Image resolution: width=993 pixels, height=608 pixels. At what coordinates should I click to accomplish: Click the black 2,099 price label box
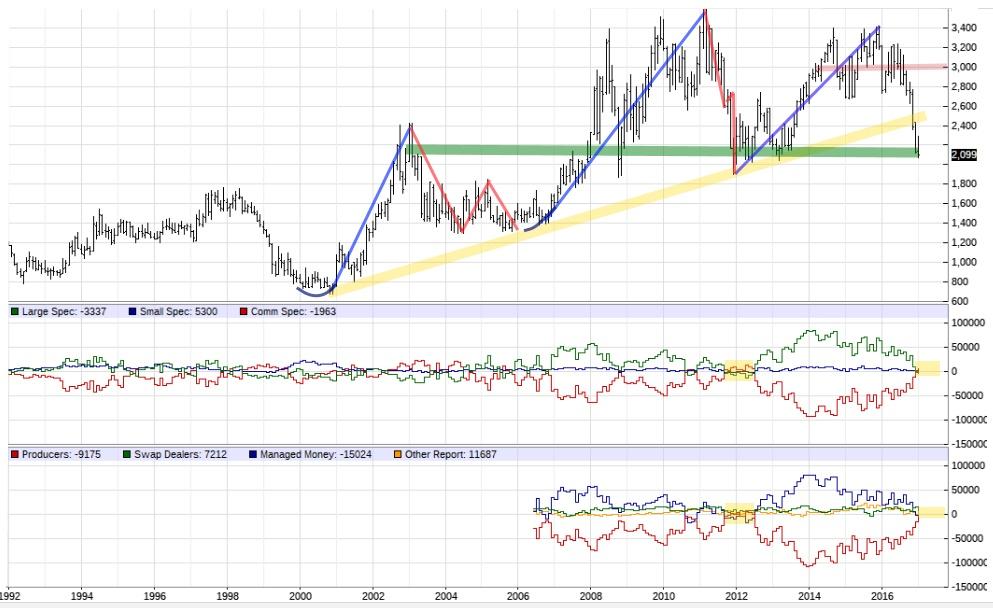coord(963,156)
